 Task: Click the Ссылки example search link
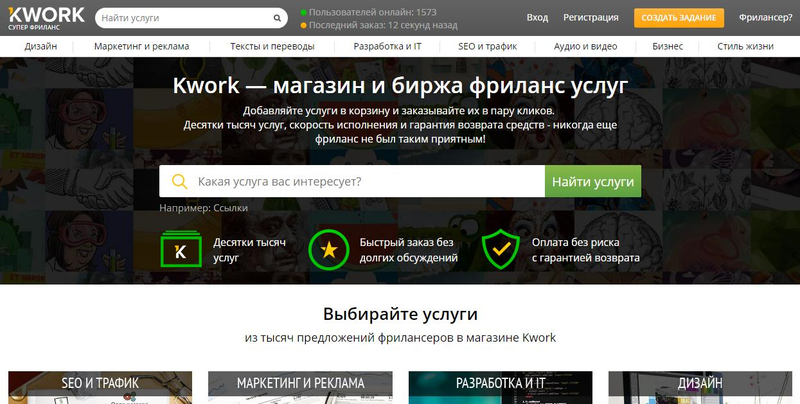pos(229,208)
